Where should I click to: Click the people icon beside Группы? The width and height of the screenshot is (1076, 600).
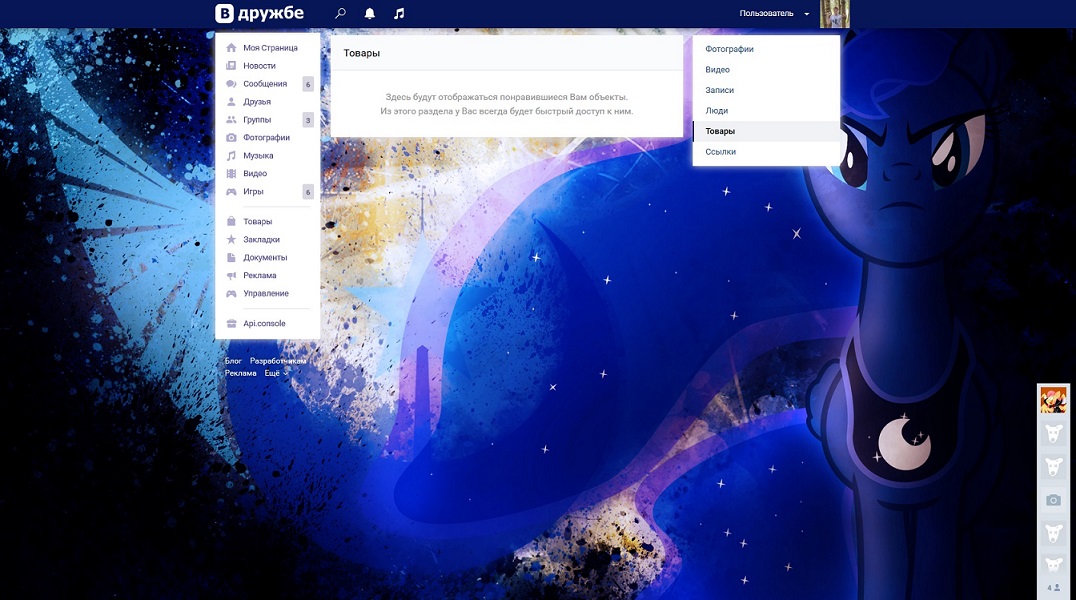pyautogui.click(x=231, y=119)
